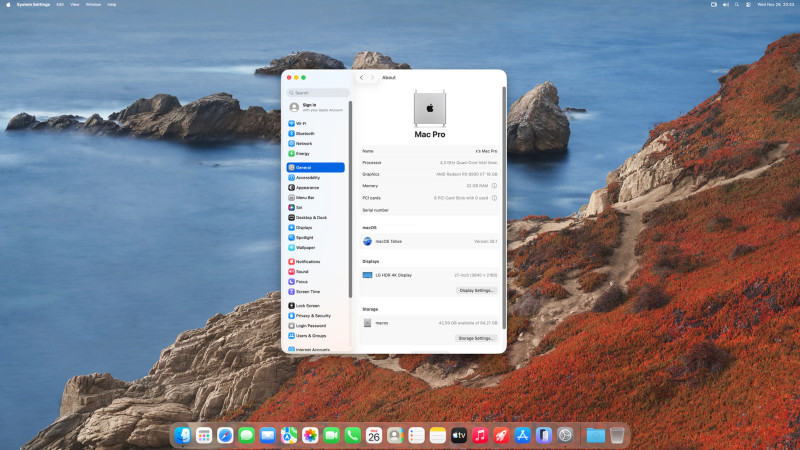The image size is (800, 450).
Task: Open Maps from the Dock
Action: tap(289, 435)
